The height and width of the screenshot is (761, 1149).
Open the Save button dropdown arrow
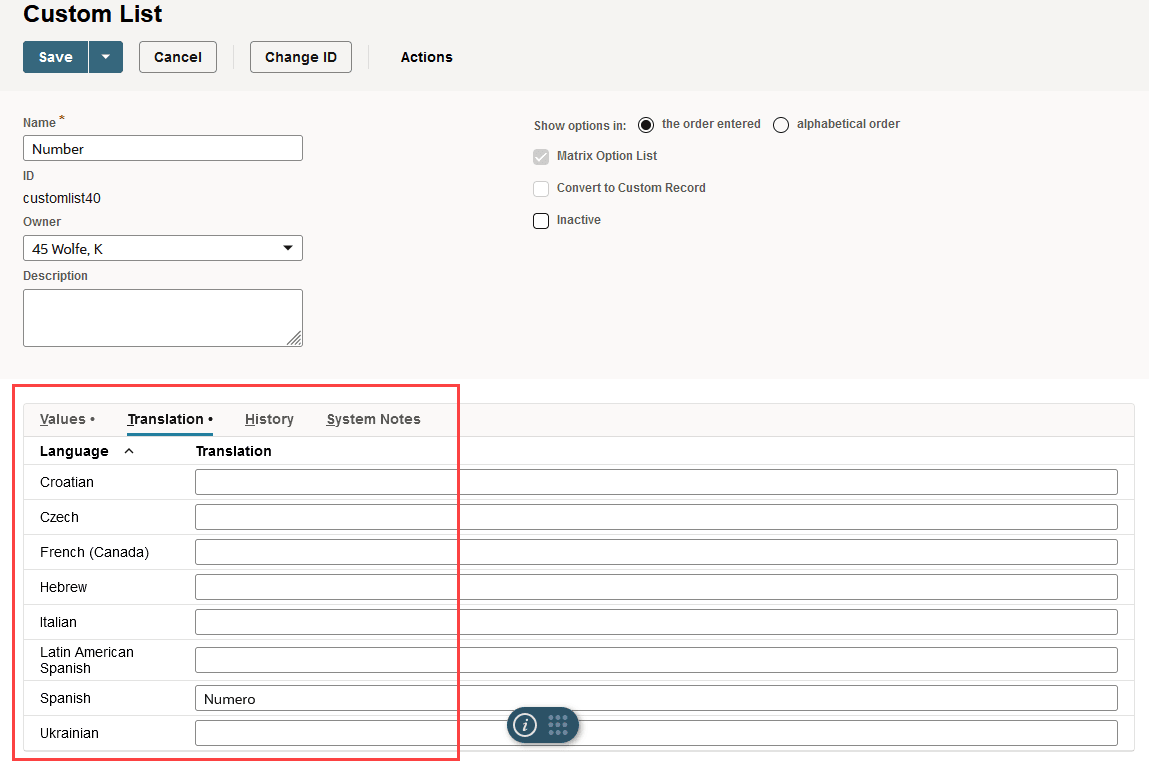point(106,57)
